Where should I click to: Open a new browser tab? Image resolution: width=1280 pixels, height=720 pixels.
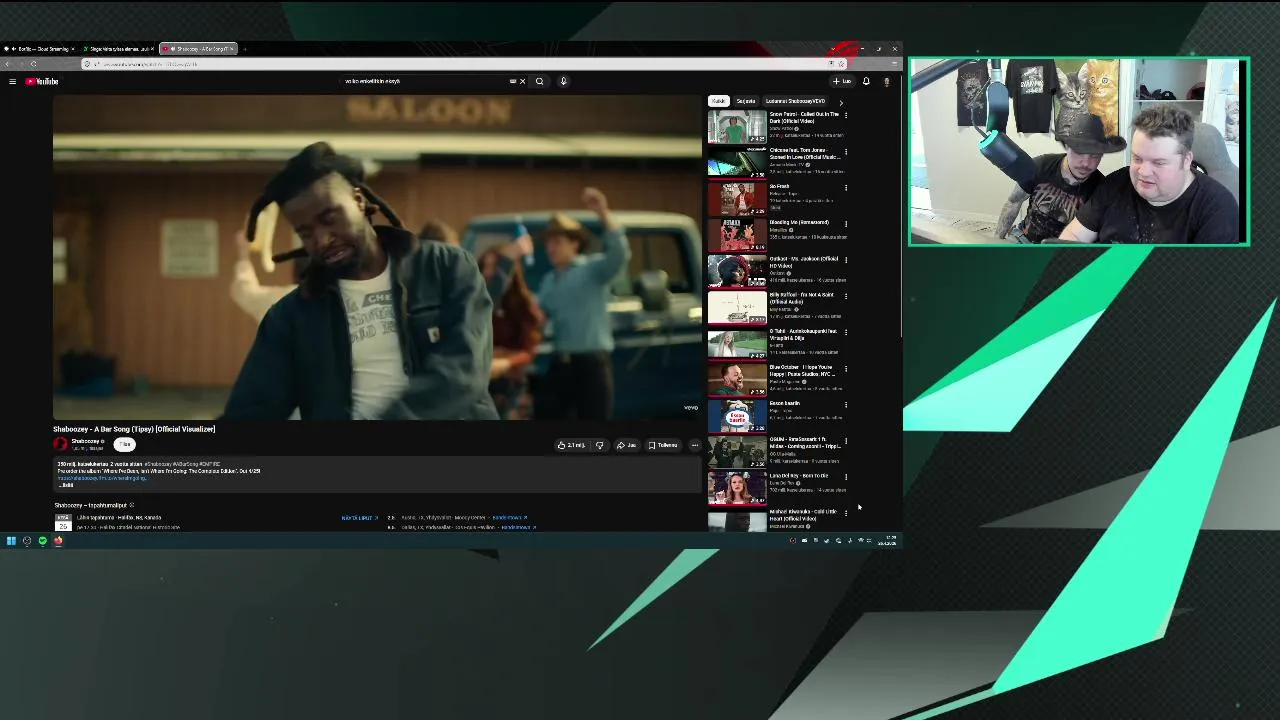coord(245,49)
